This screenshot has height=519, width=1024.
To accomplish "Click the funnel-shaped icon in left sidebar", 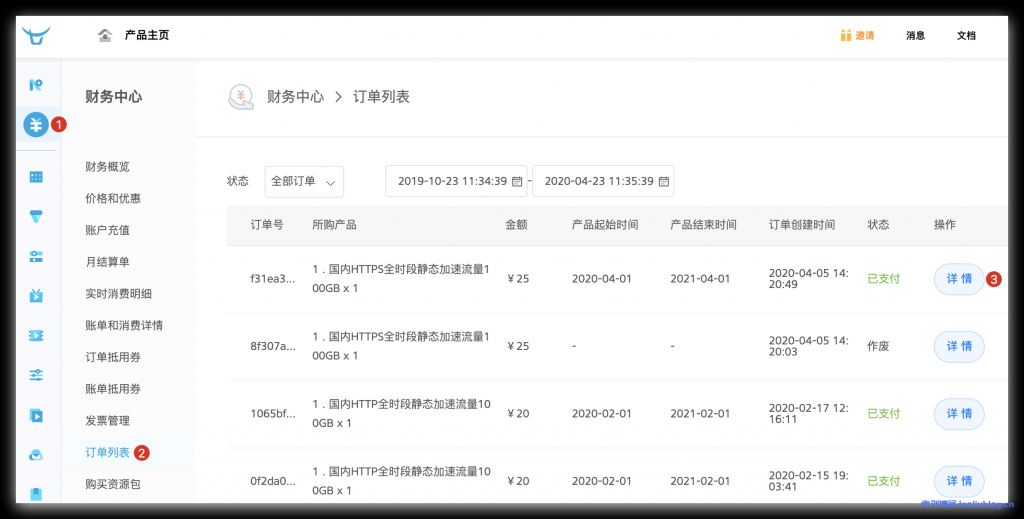I will click(36, 216).
